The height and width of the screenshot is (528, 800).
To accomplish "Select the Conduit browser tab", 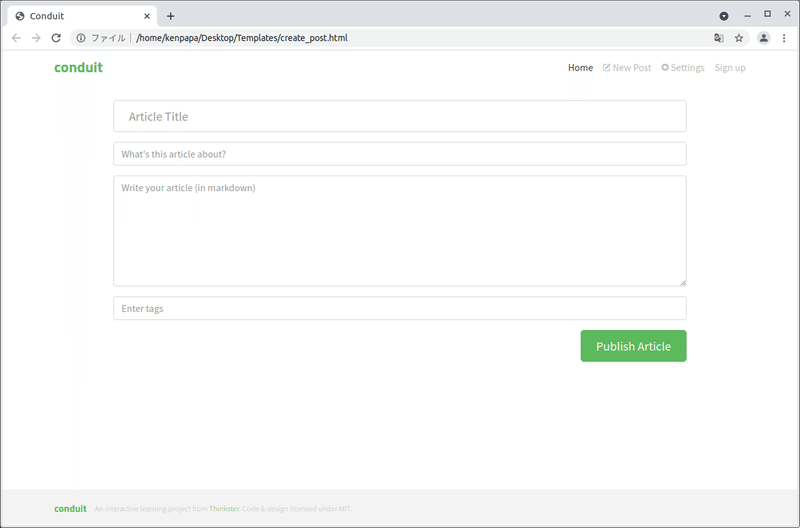I will point(82,16).
